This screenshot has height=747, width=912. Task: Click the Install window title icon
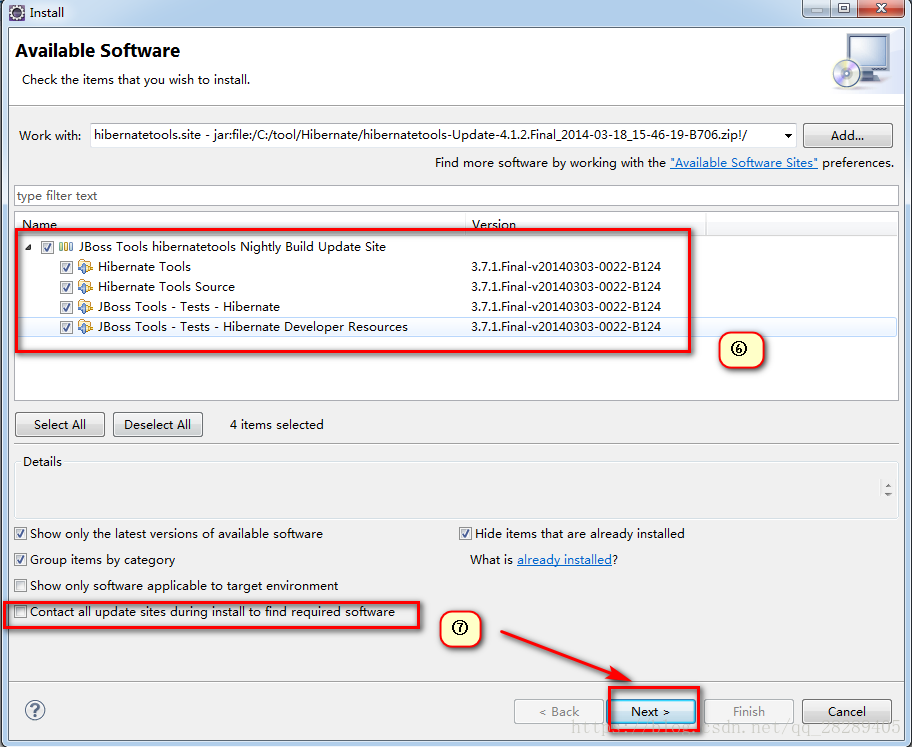coord(17,12)
